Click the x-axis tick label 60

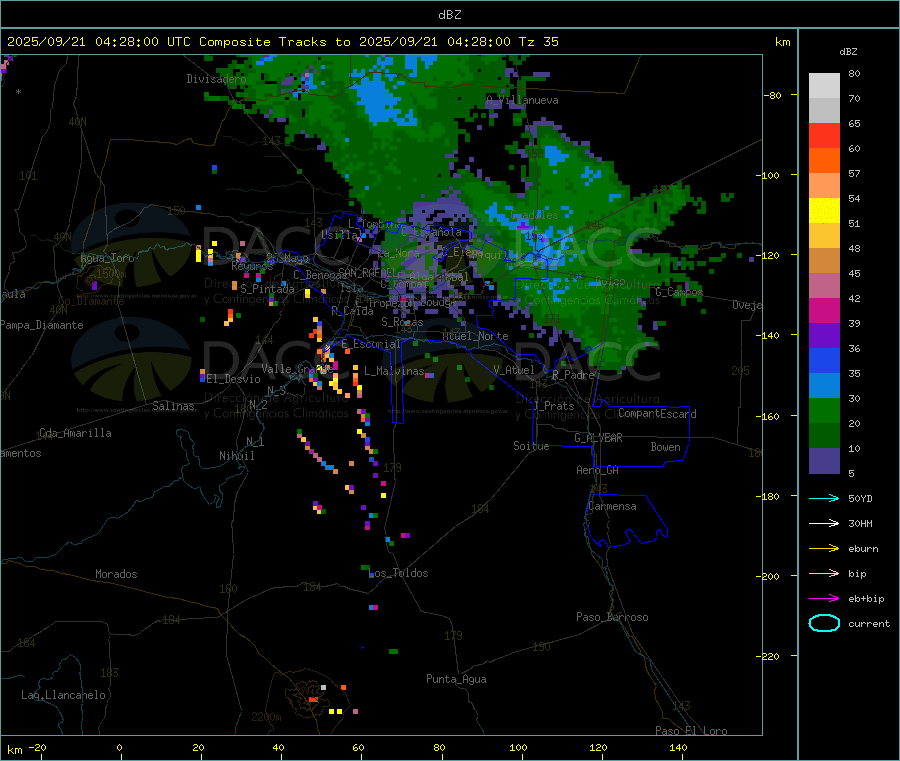(x=358, y=747)
